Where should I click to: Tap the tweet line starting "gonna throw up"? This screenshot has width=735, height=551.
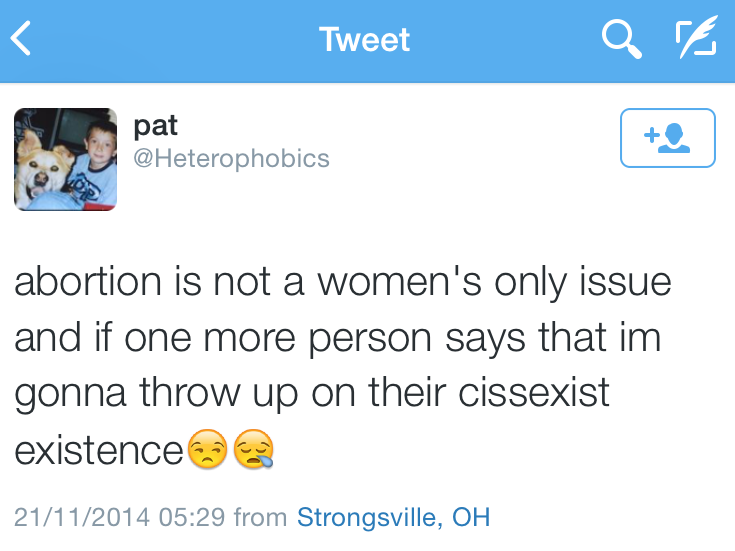(311, 393)
